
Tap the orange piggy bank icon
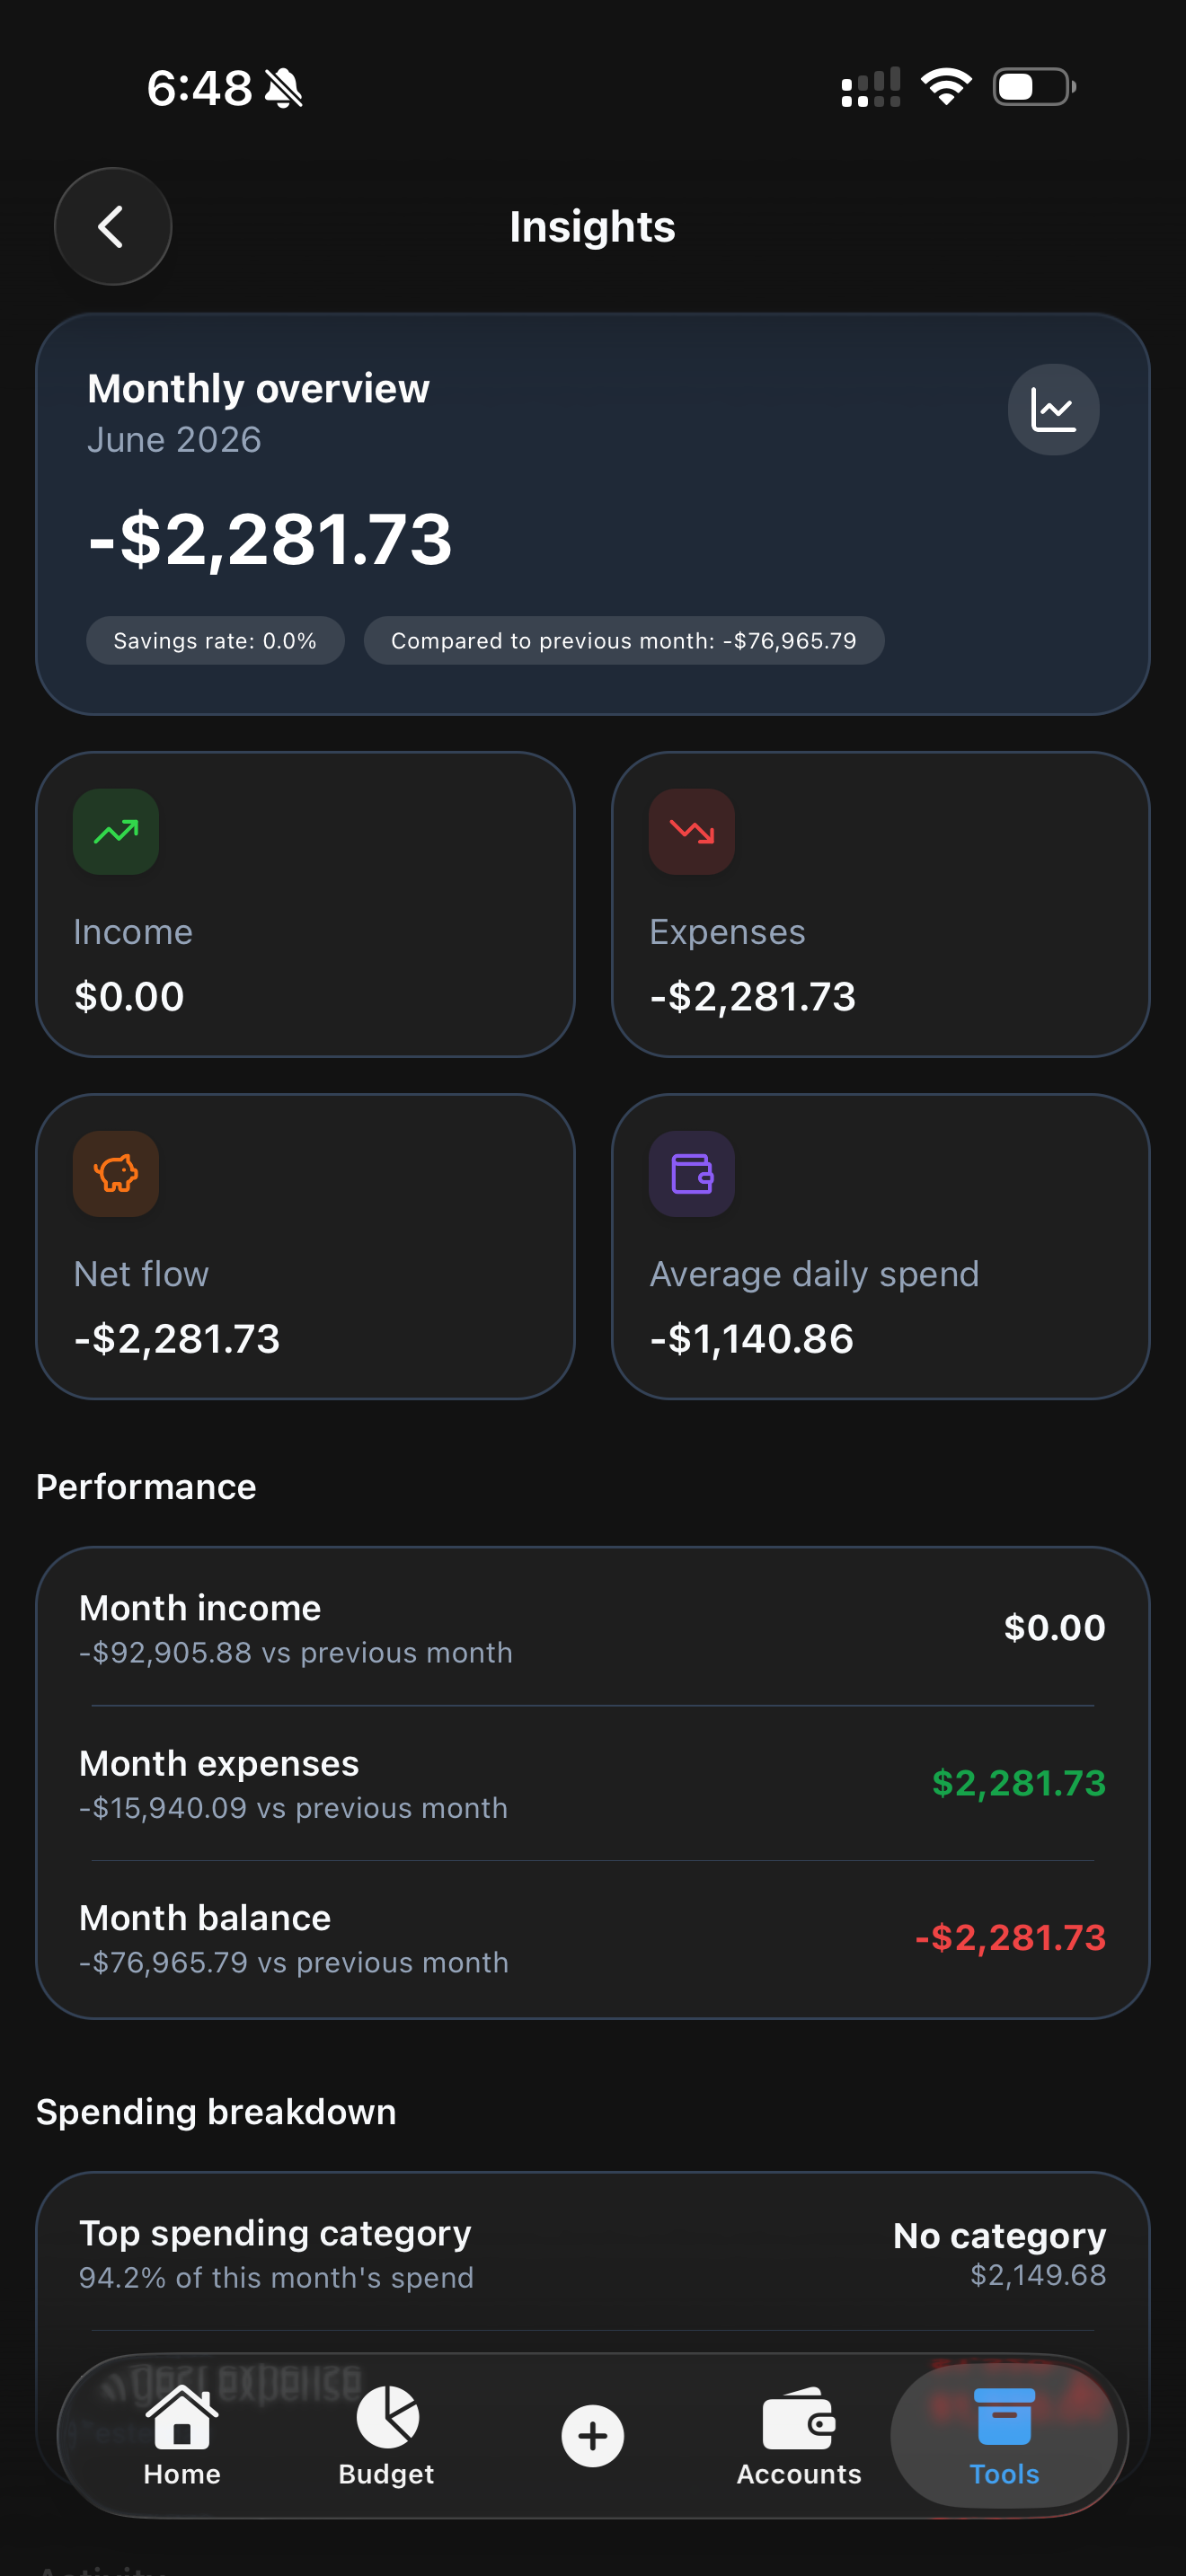(x=116, y=1174)
